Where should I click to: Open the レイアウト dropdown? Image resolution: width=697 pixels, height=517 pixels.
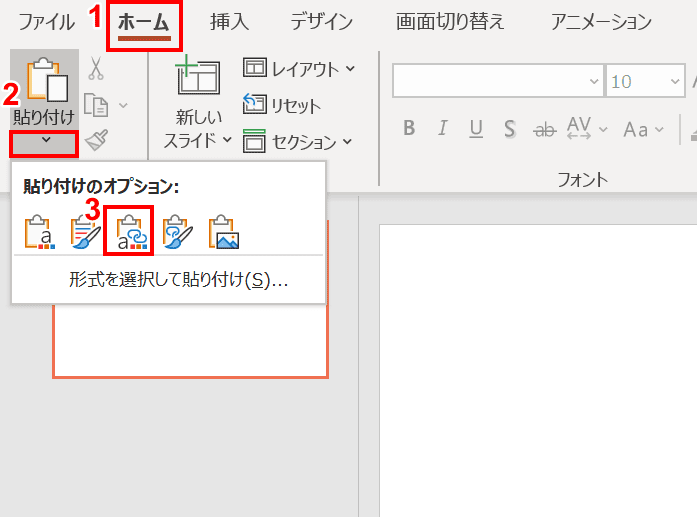coord(299,68)
